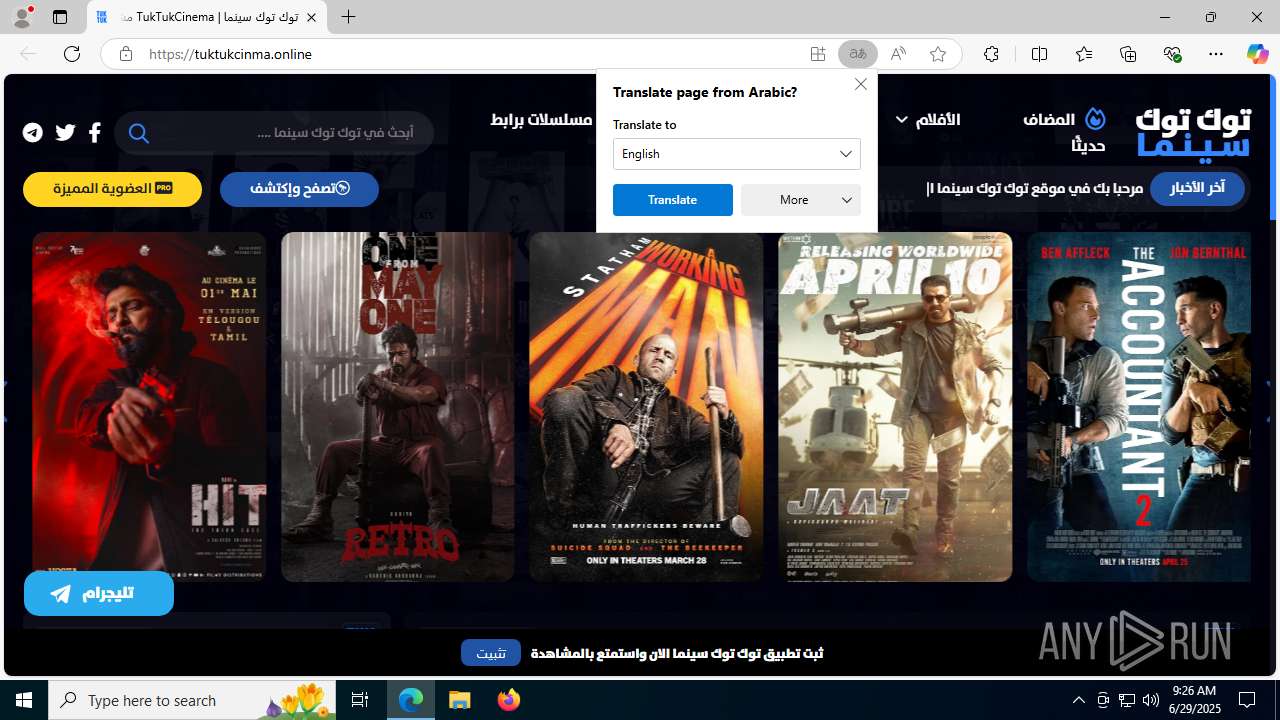1280x720 pixels.
Task: Open The Accountant 2 poster
Action: click(1139, 407)
